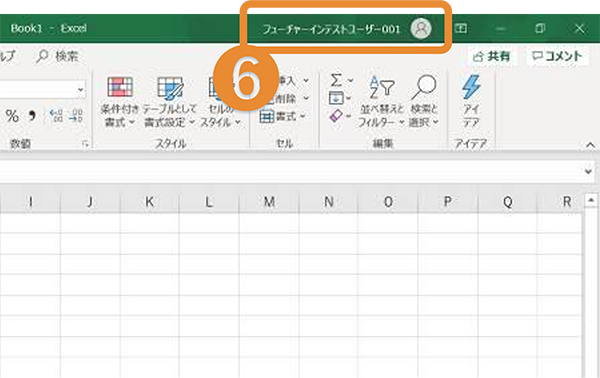Expand テーブルとして書式設定 dropdown arrow
Image resolution: width=600 pixels, height=378 pixels.
[192, 122]
